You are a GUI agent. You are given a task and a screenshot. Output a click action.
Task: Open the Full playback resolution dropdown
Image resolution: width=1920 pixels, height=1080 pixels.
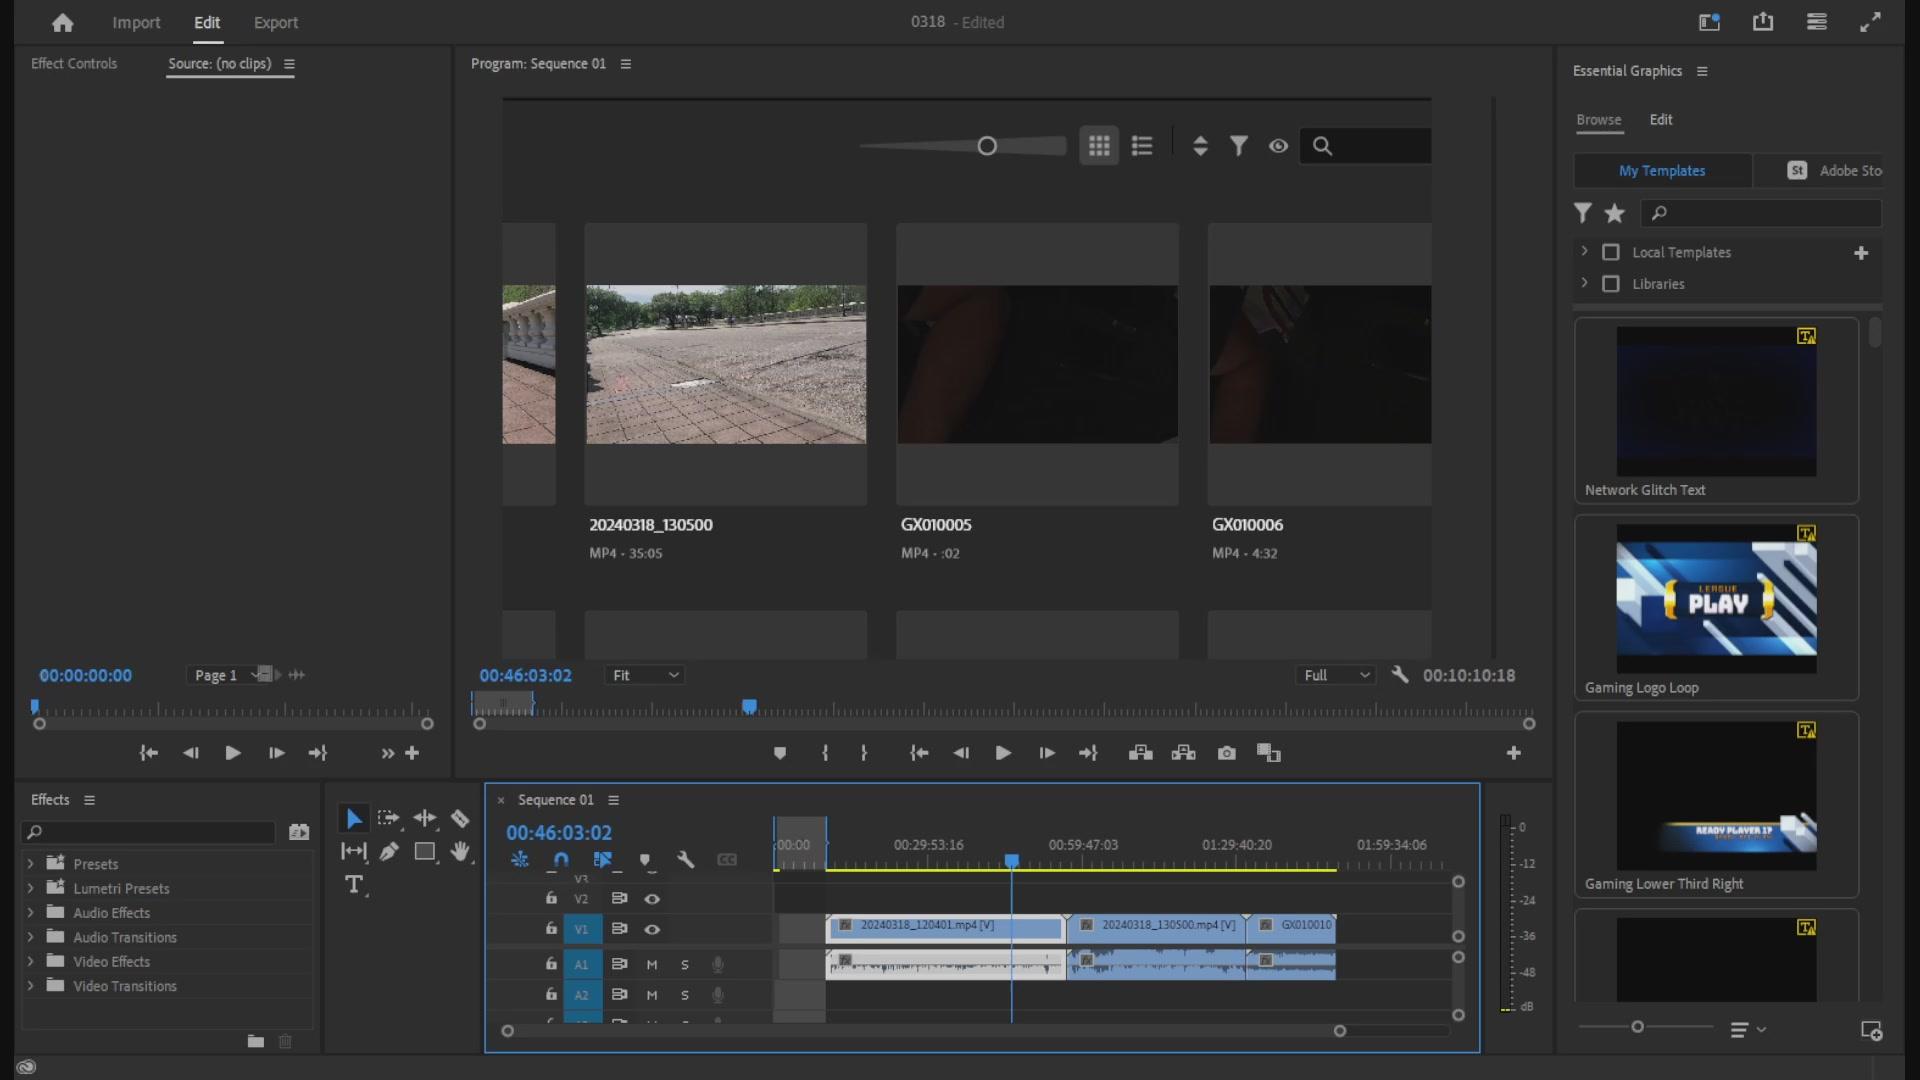pyautogui.click(x=1336, y=676)
